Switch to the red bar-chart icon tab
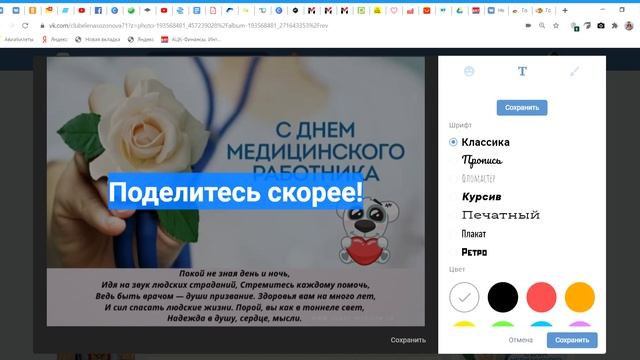This screenshot has height=360, width=640. [x=410, y=10]
